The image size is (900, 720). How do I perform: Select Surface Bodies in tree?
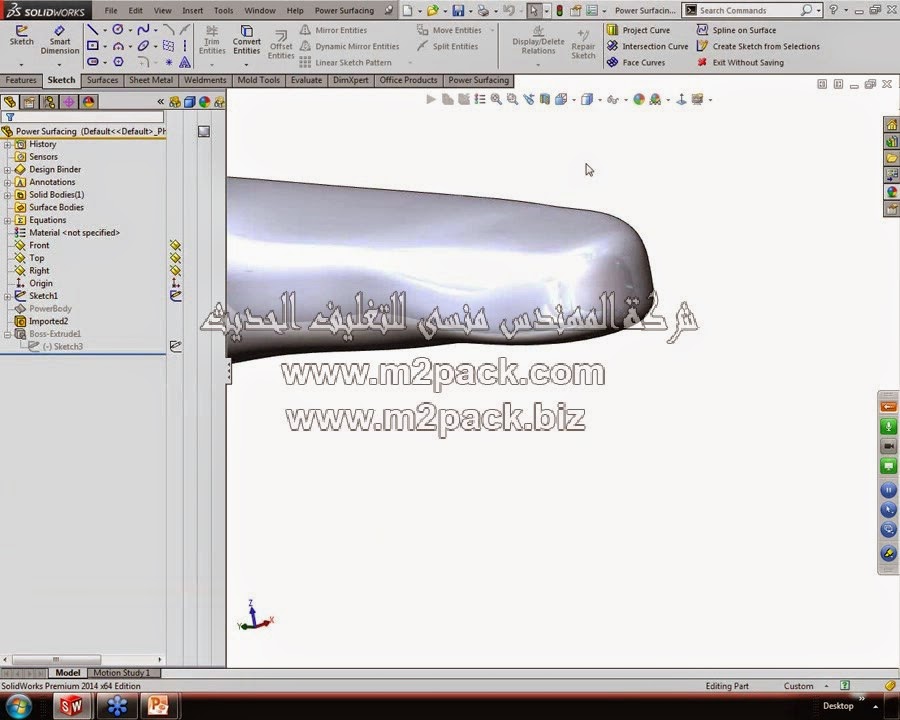click(49, 207)
